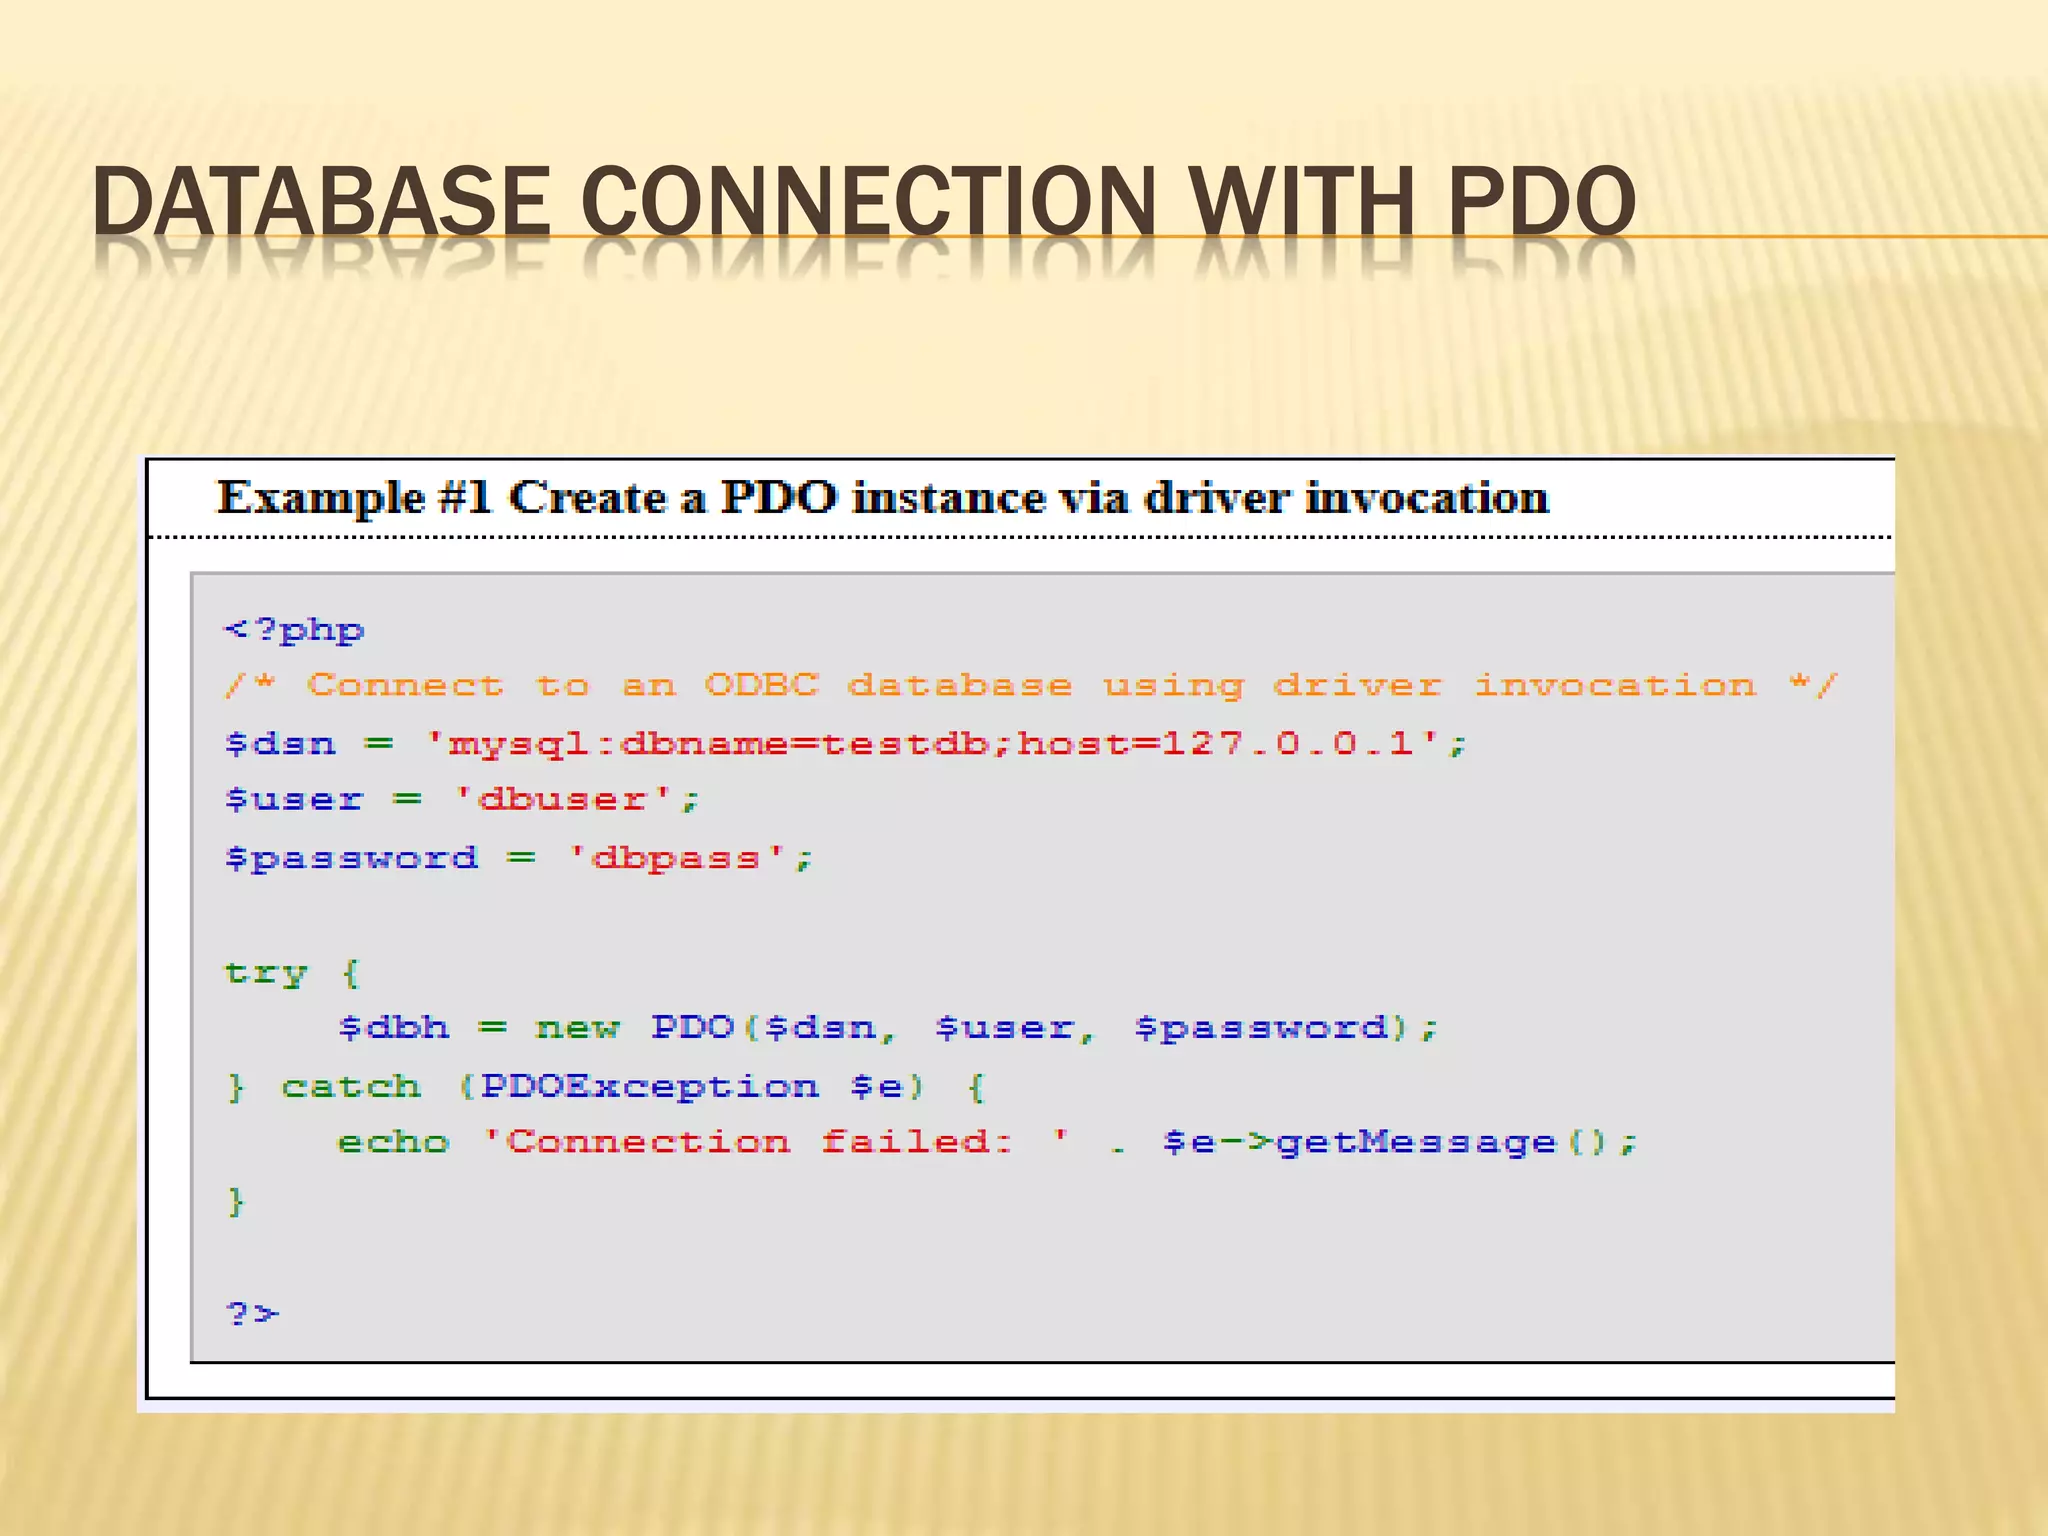The height and width of the screenshot is (1536, 2048).
Task: Click the closing '?>' tag
Action: click(x=252, y=1313)
